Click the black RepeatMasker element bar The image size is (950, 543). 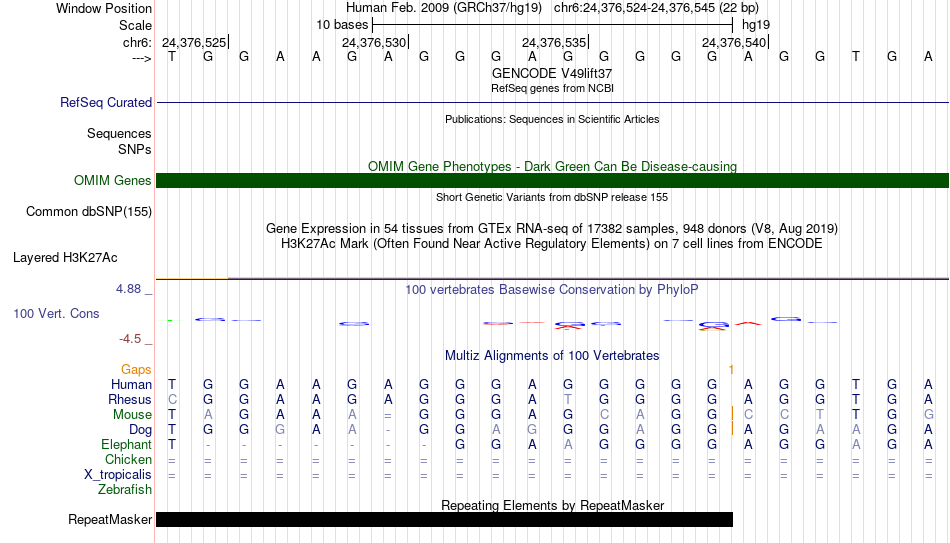click(444, 519)
